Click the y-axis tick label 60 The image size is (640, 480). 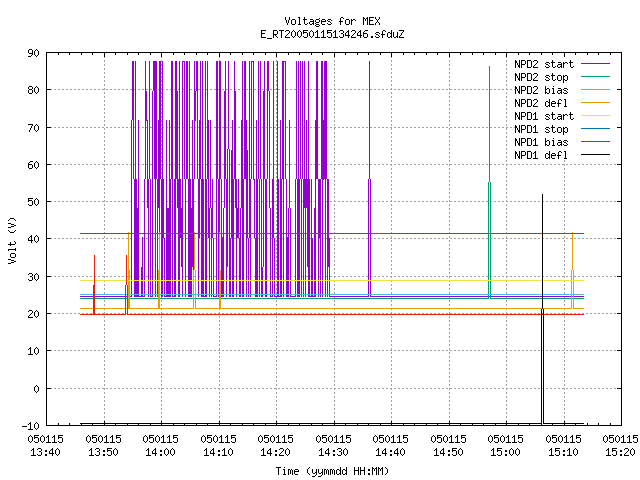point(33,165)
